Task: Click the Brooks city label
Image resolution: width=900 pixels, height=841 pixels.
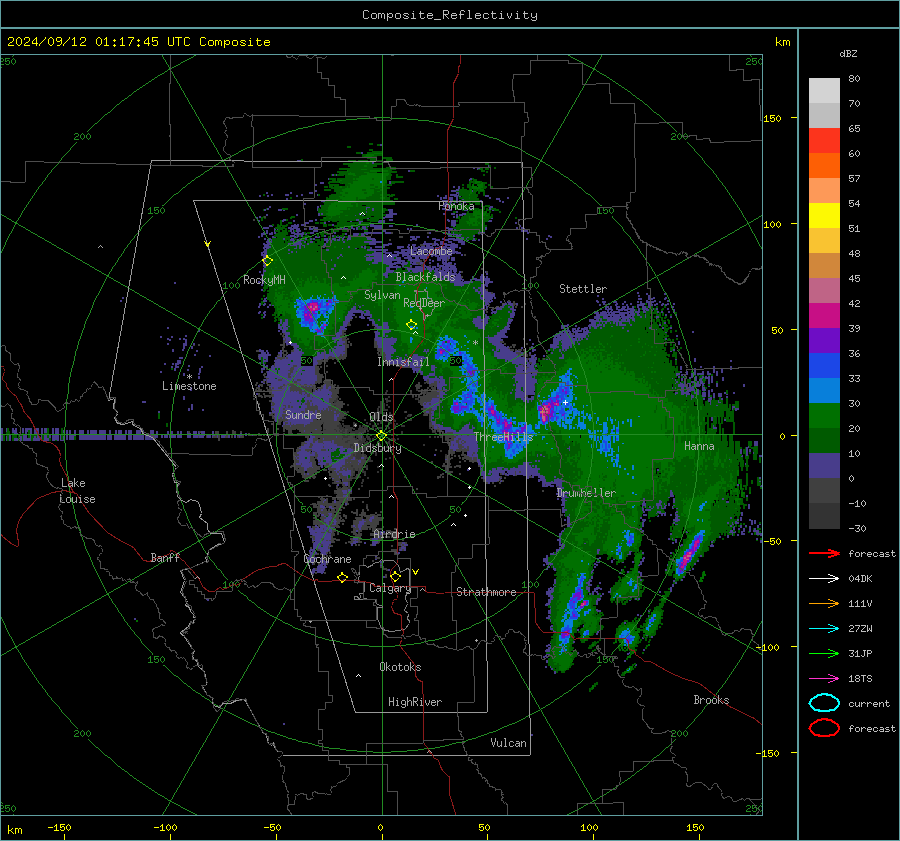Action: [x=711, y=700]
